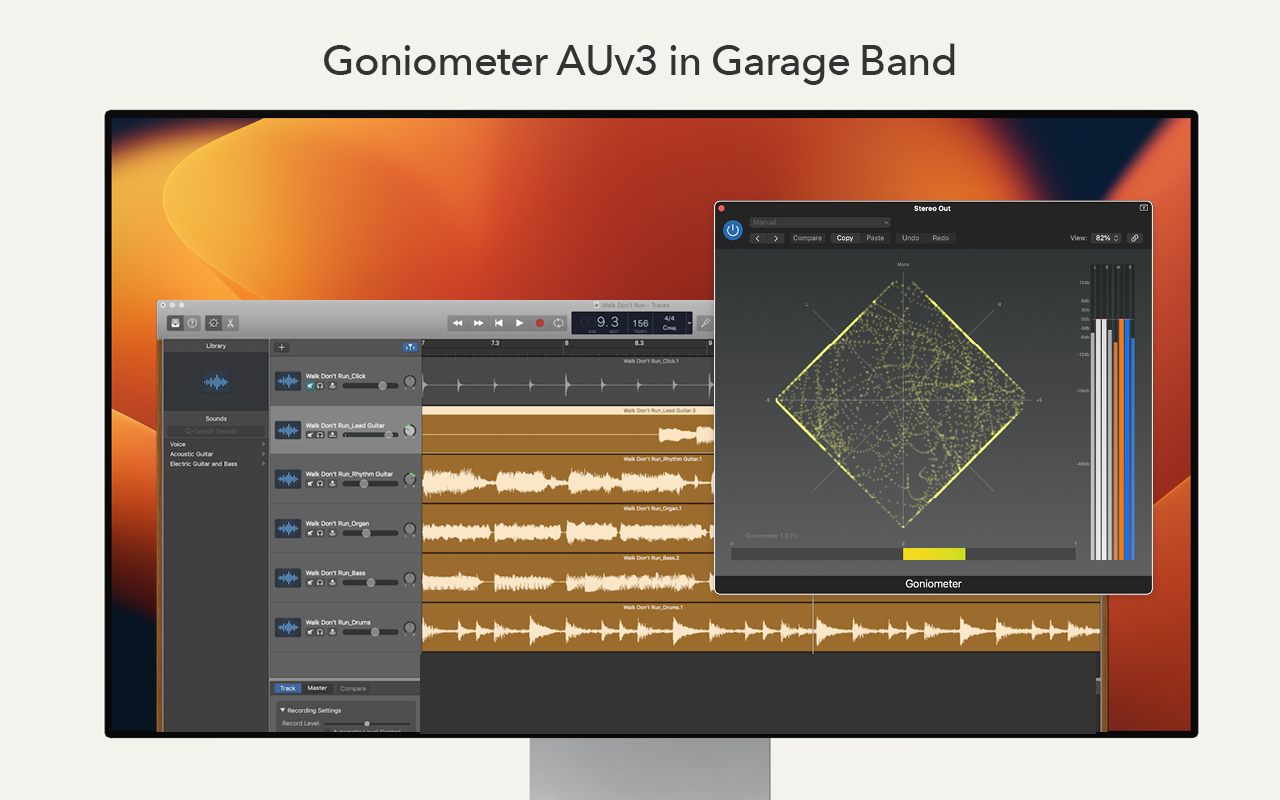The width and height of the screenshot is (1280, 800).
Task: Toggle Smart Controls dial button
Action: tap(213, 323)
